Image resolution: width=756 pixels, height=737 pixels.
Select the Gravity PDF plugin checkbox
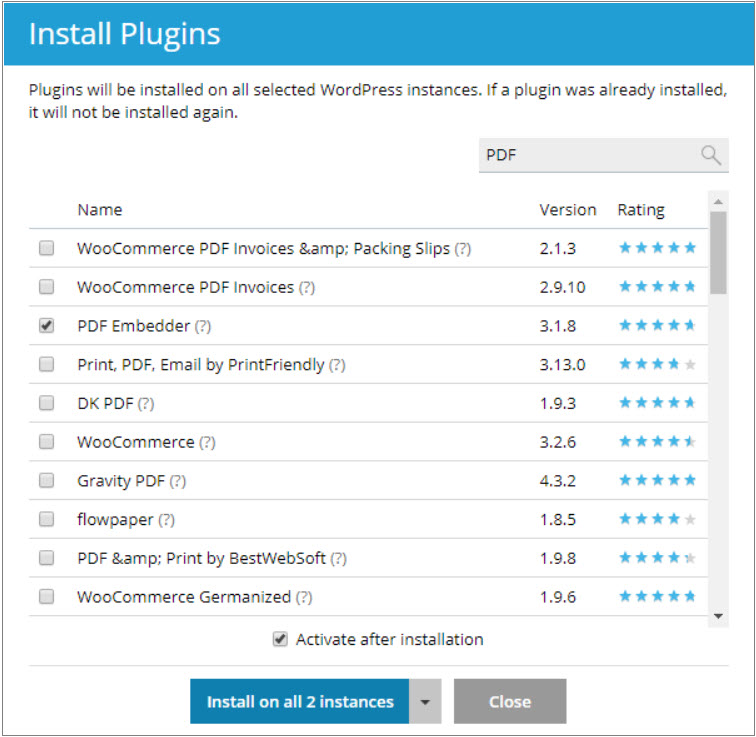click(47, 481)
